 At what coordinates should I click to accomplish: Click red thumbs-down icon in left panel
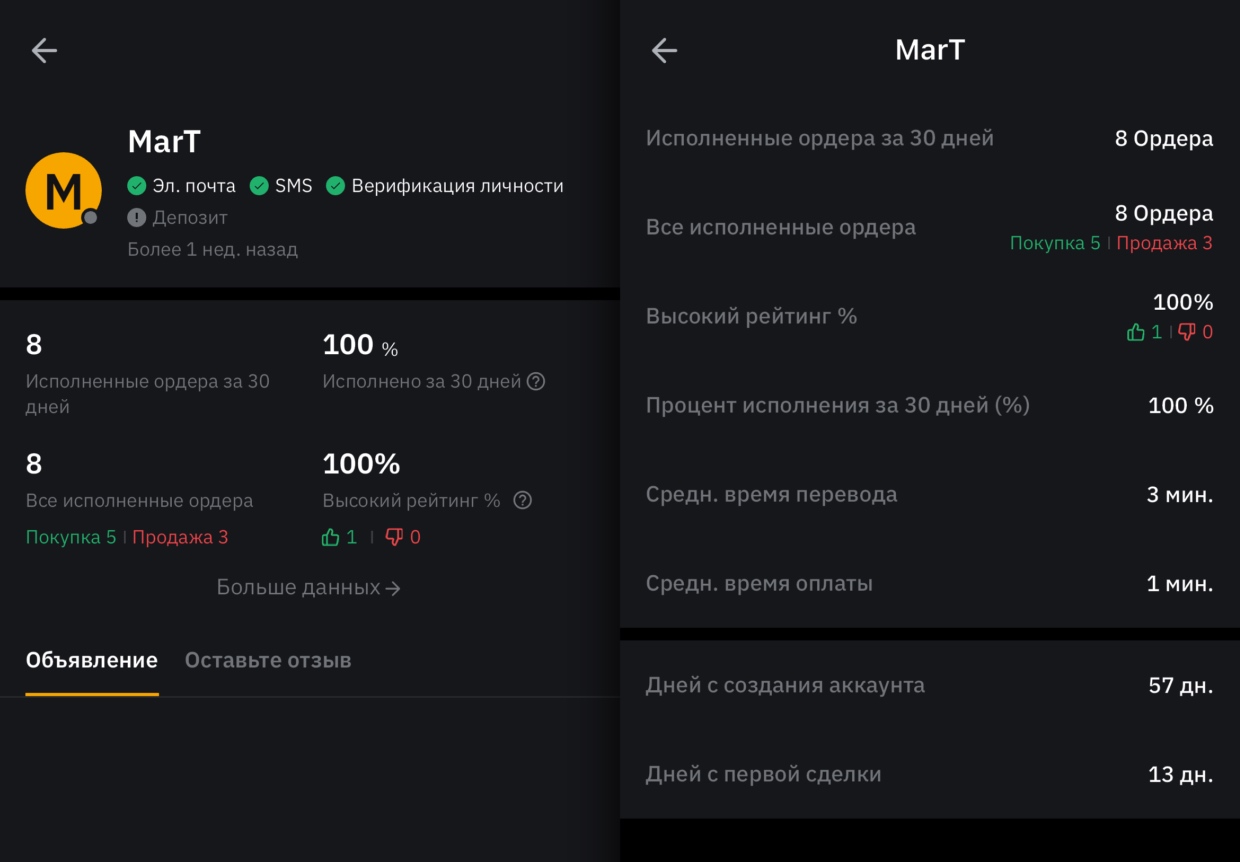click(x=394, y=537)
